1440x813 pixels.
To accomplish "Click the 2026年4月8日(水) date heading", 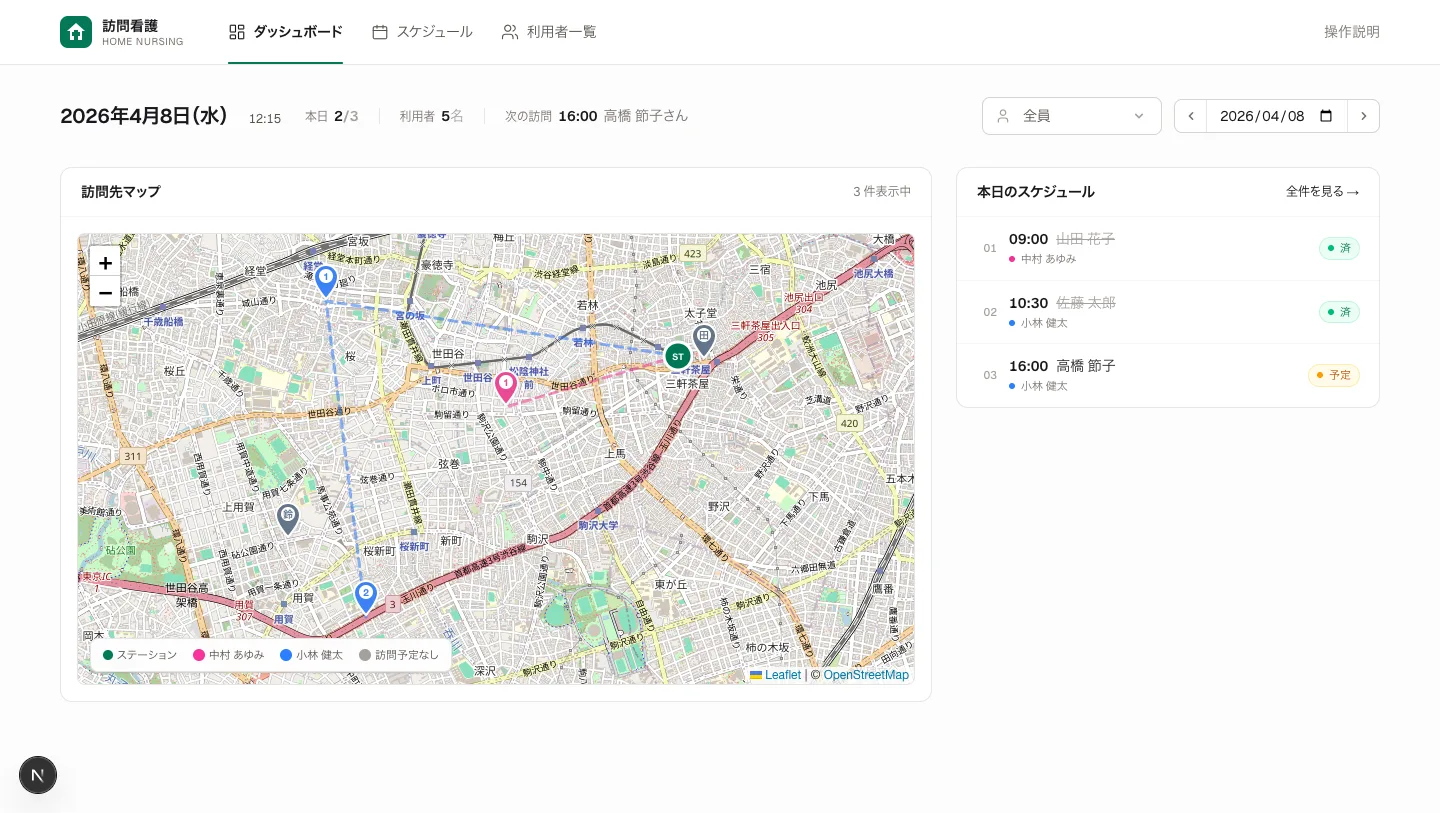I will (x=144, y=116).
